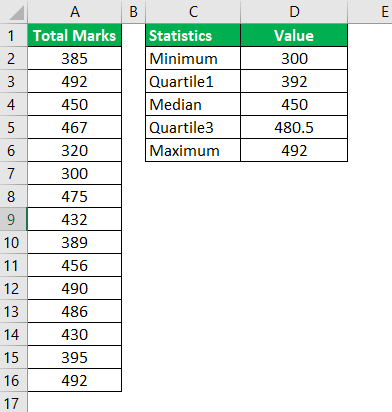This screenshot has height=412, width=392.
Task: Select cell containing 385
Action: 75,58
